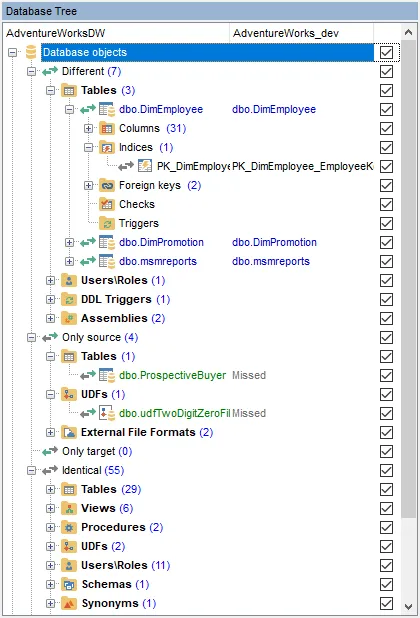420x618 pixels.
Task: Click the Indices folder icon
Action: [107, 147]
